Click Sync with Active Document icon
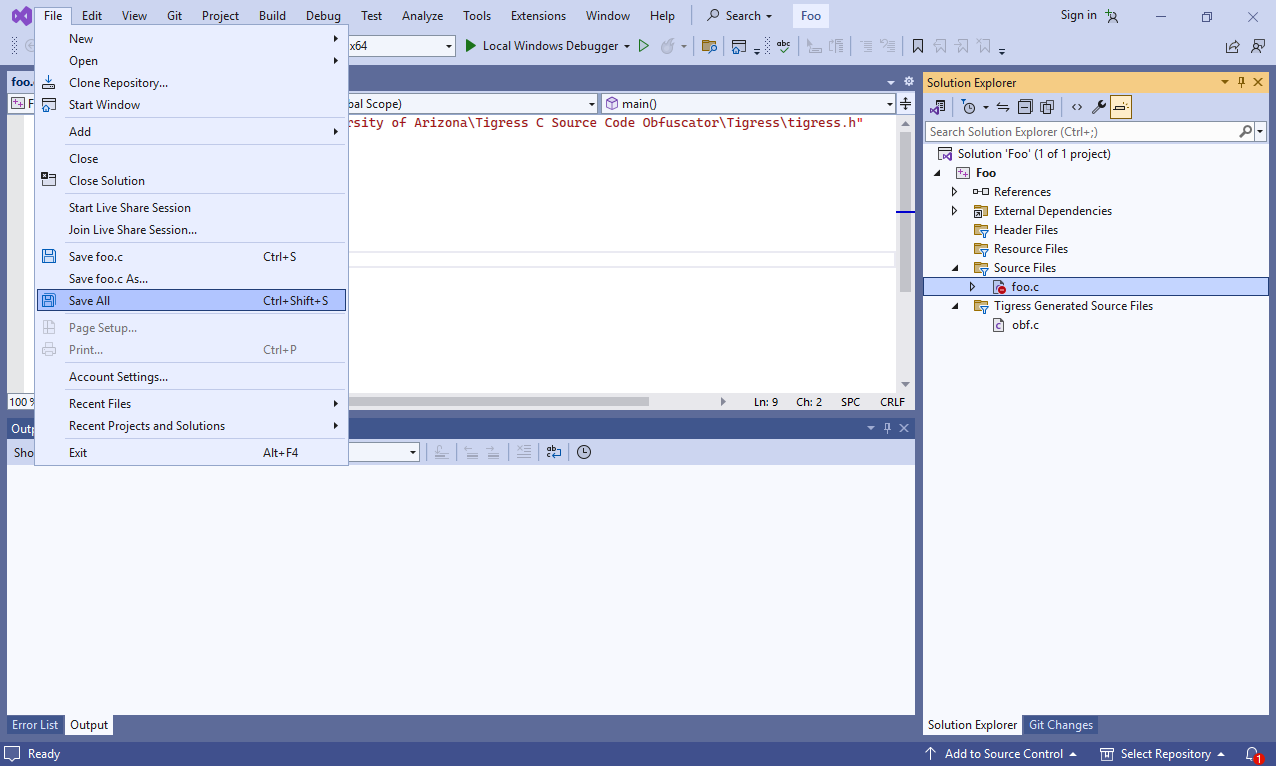This screenshot has width=1276, height=766. click(1003, 107)
